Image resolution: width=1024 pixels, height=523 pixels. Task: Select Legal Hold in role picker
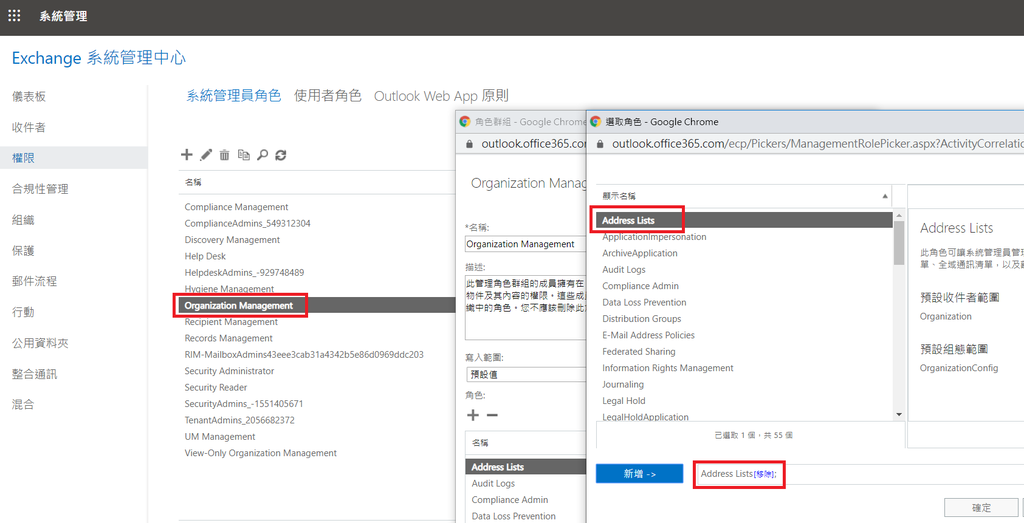tap(624, 400)
